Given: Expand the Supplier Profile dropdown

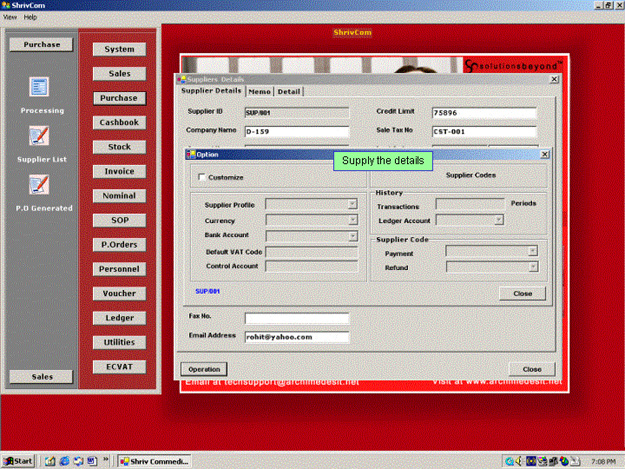Looking at the screenshot, I should tap(352, 204).
